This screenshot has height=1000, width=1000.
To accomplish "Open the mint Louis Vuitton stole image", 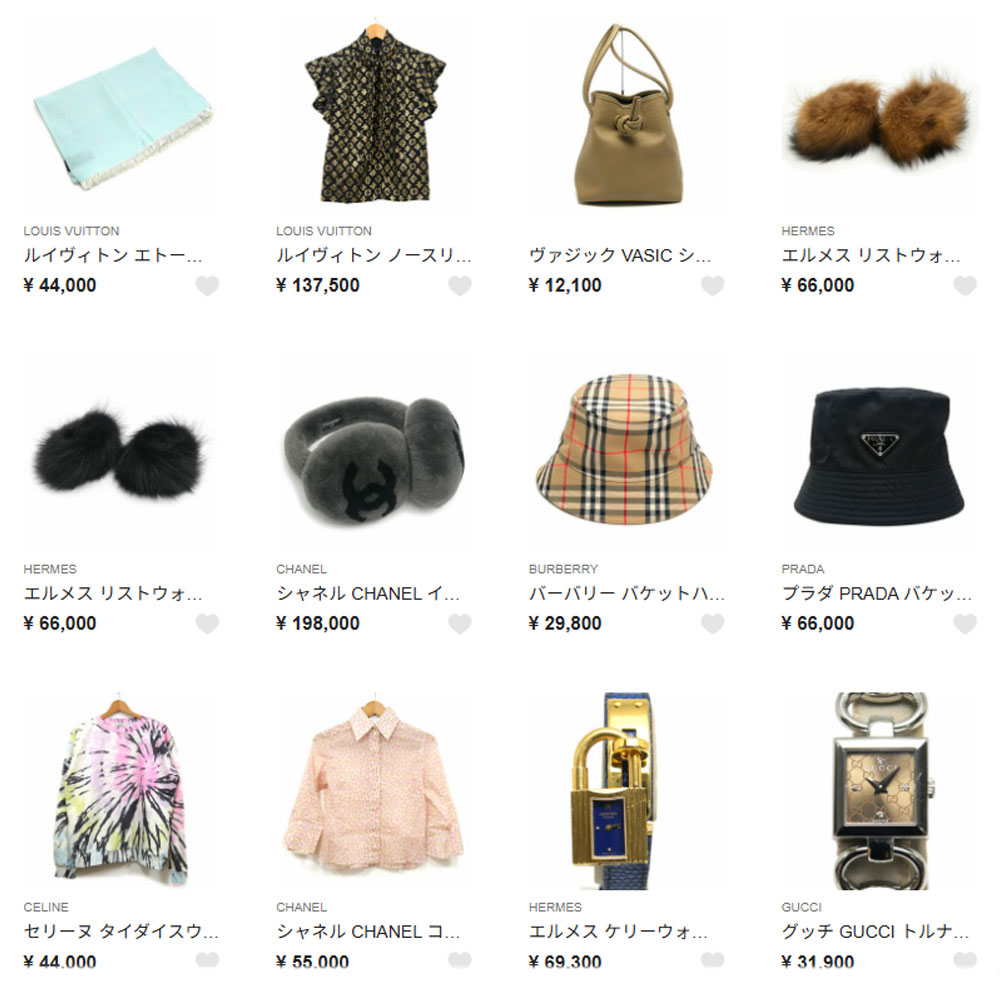I will point(121,115).
